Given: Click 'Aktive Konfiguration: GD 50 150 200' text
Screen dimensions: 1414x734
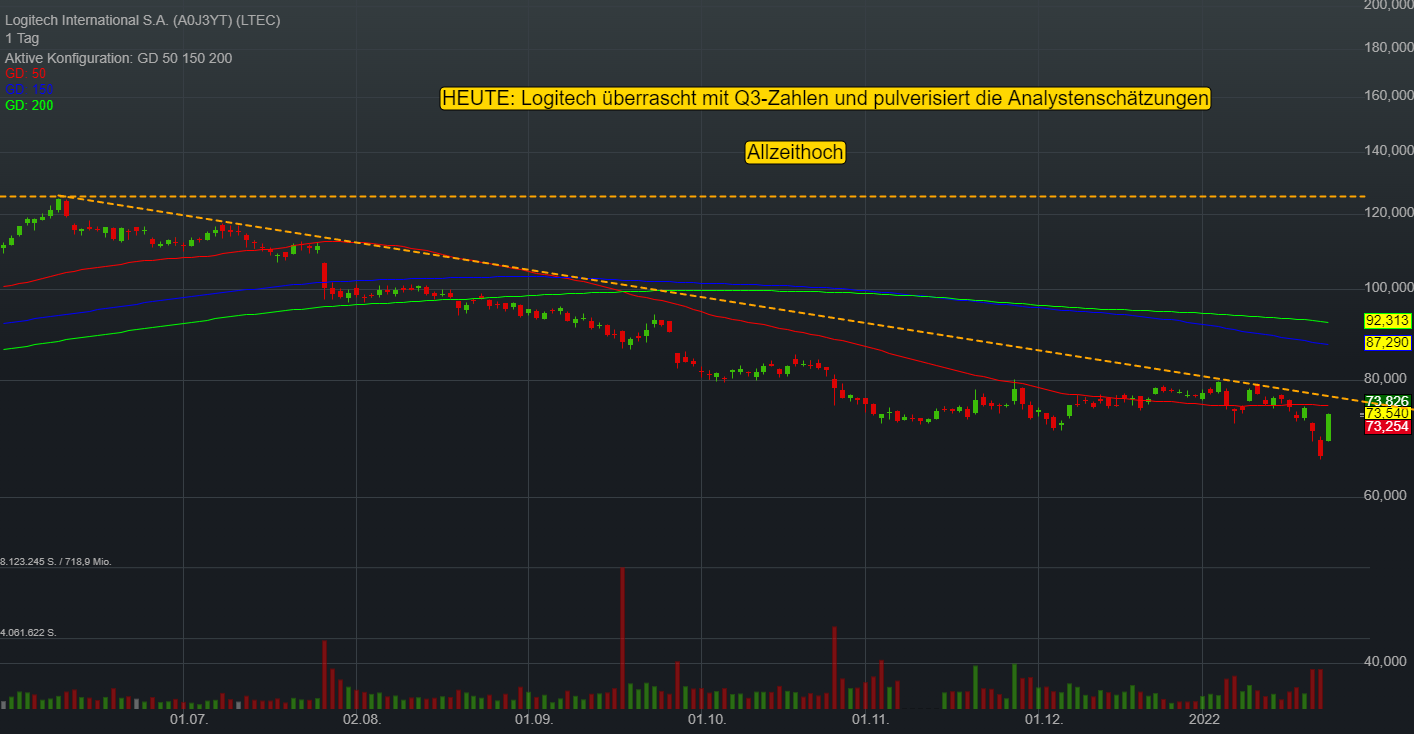Looking at the screenshot, I should pyautogui.click(x=118, y=58).
